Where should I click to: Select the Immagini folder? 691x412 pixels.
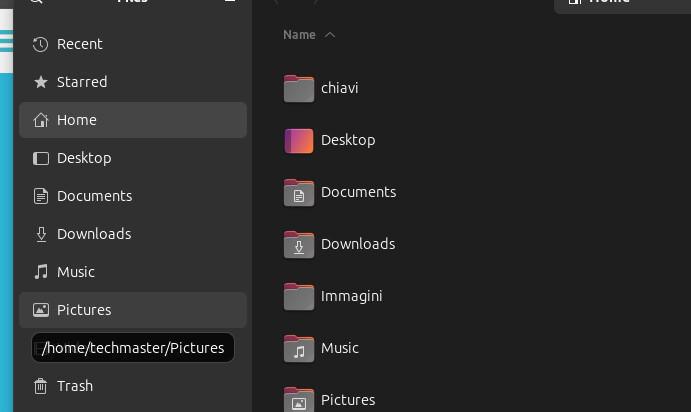(x=351, y=296)
